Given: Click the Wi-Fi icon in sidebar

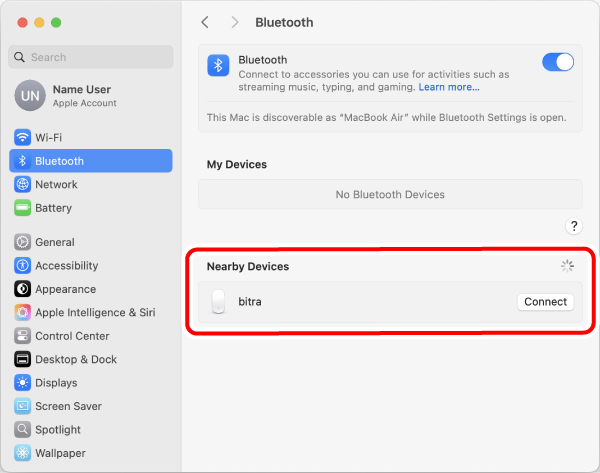Looking at the screenshot, I should pos(23,137).
